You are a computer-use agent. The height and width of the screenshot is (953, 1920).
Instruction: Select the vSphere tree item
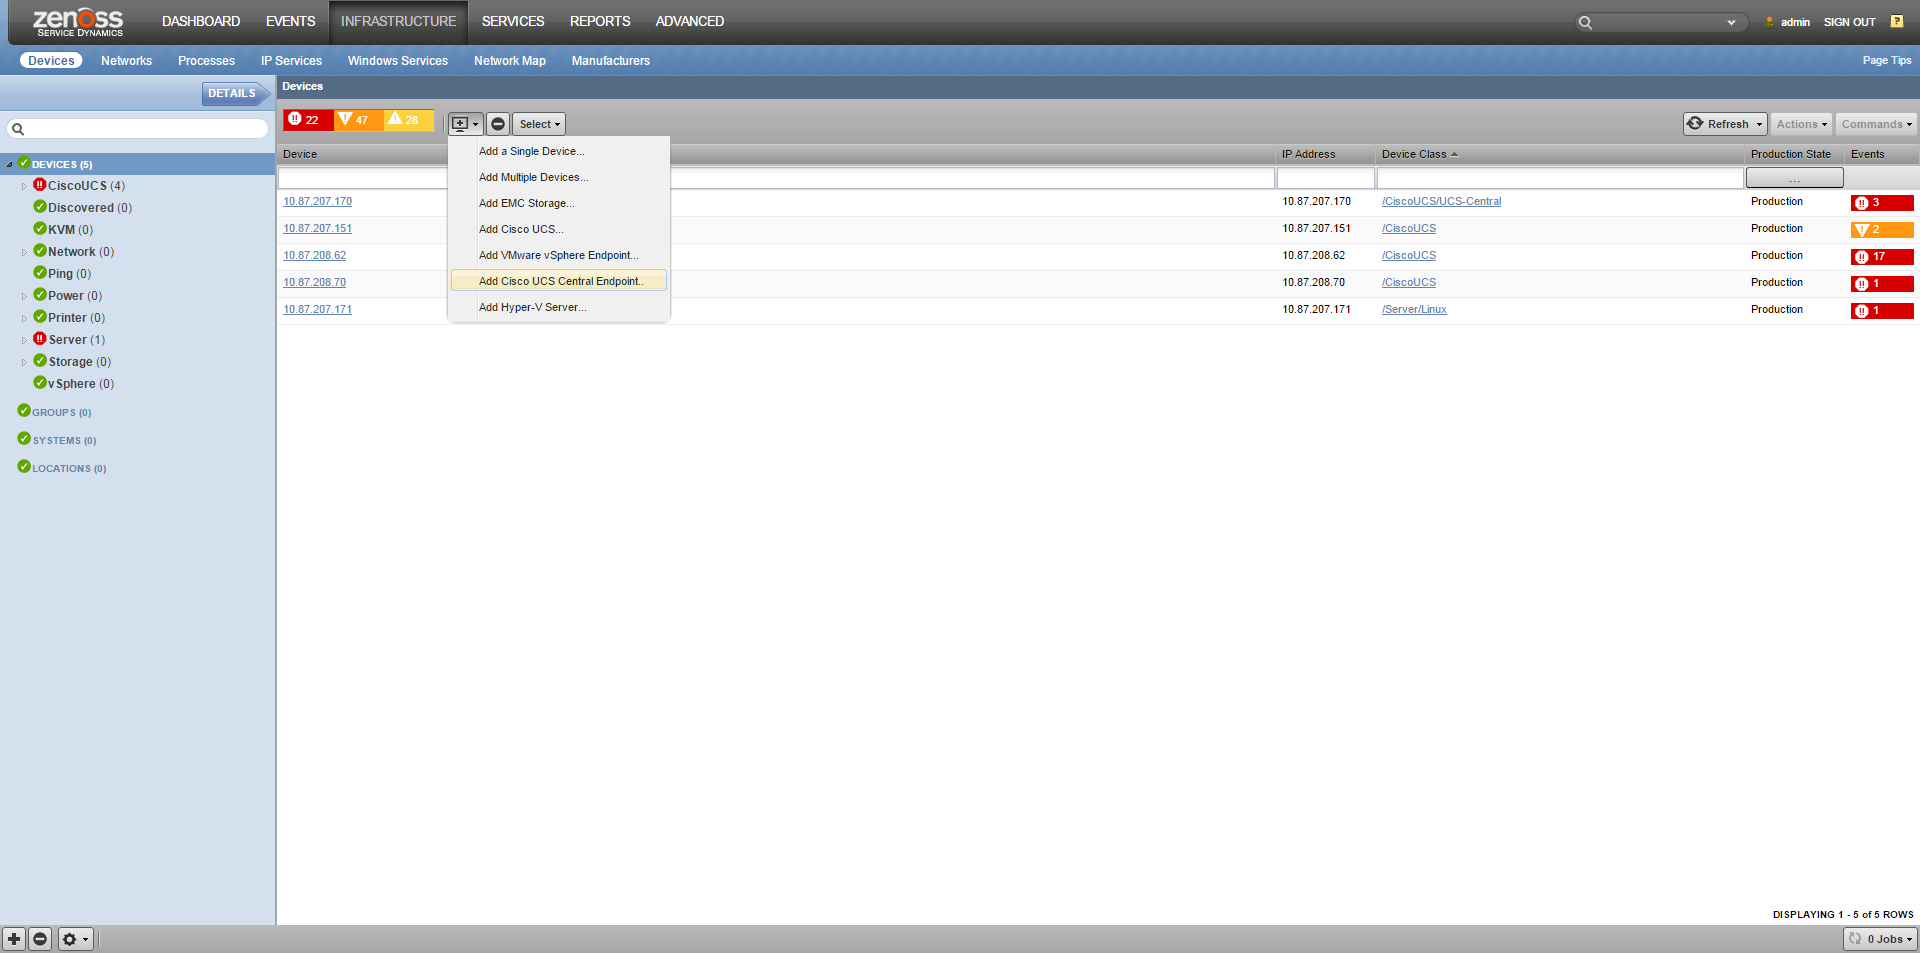(81, 384)
